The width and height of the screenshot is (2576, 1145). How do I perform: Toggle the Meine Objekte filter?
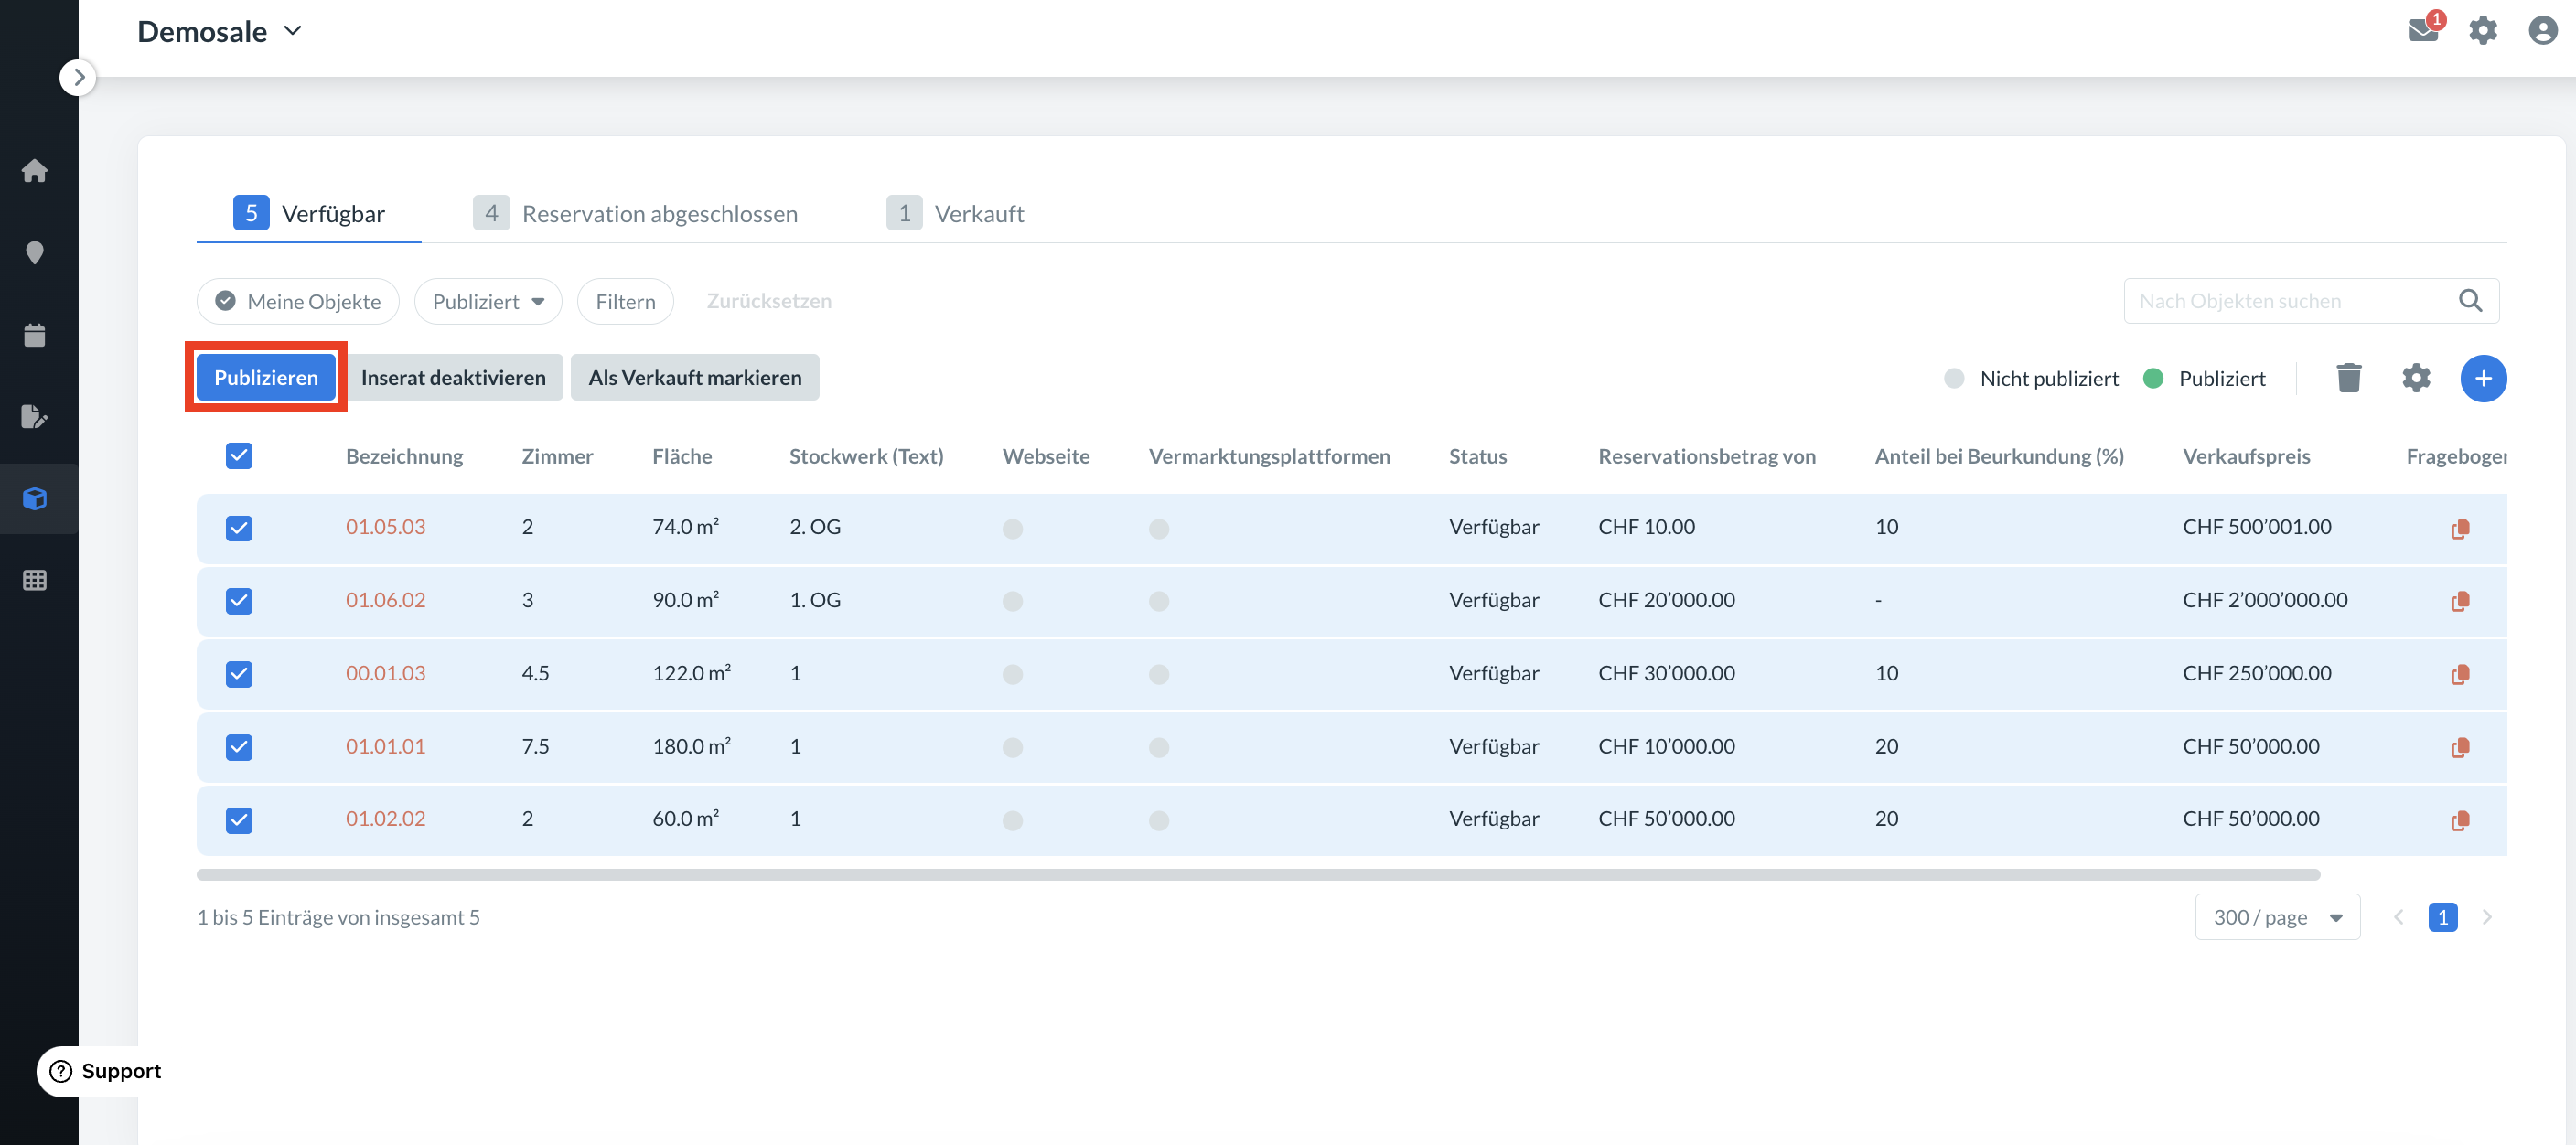(x=298, y=301)
